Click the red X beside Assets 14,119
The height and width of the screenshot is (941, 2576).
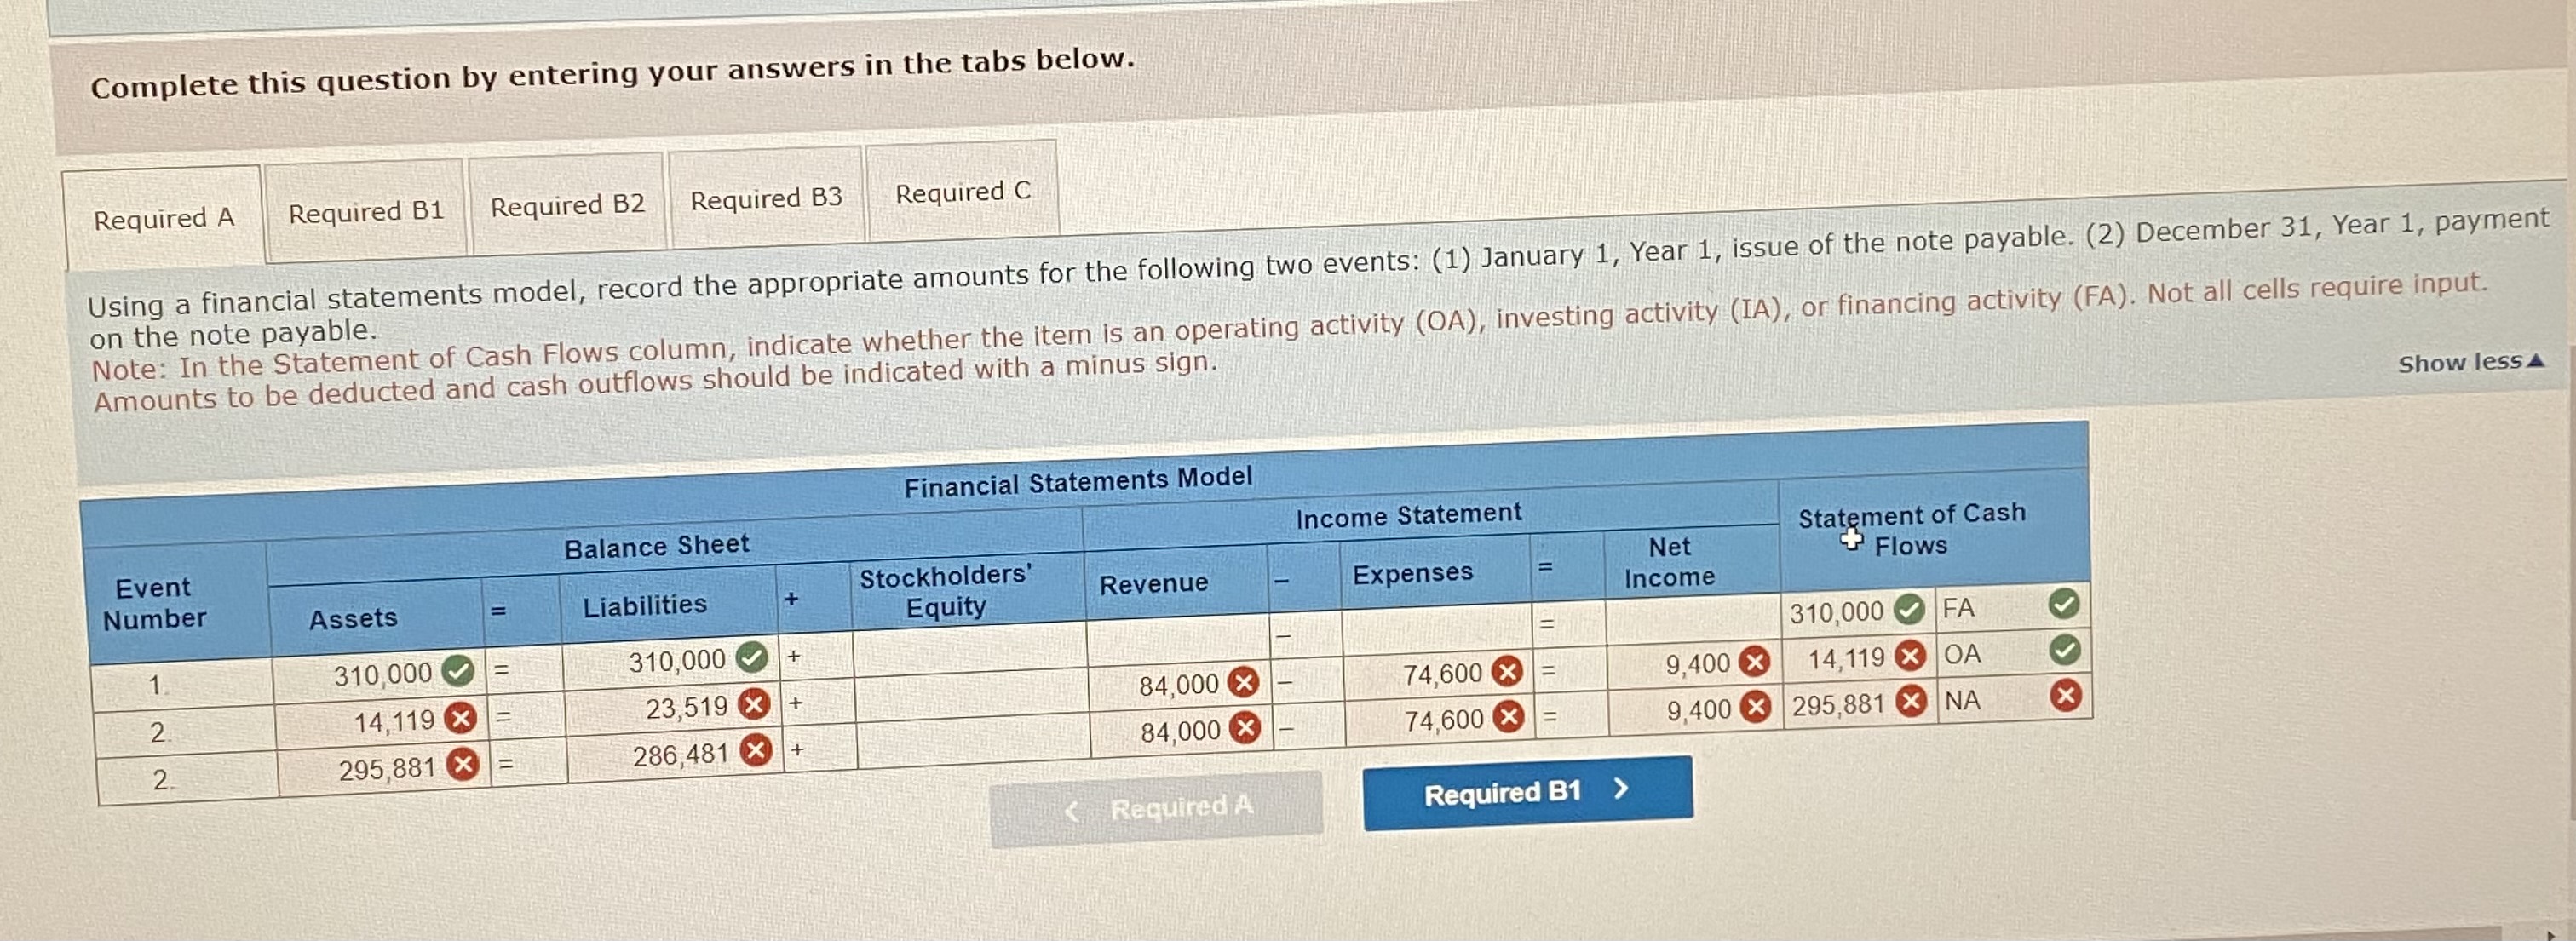click(461, 721)
